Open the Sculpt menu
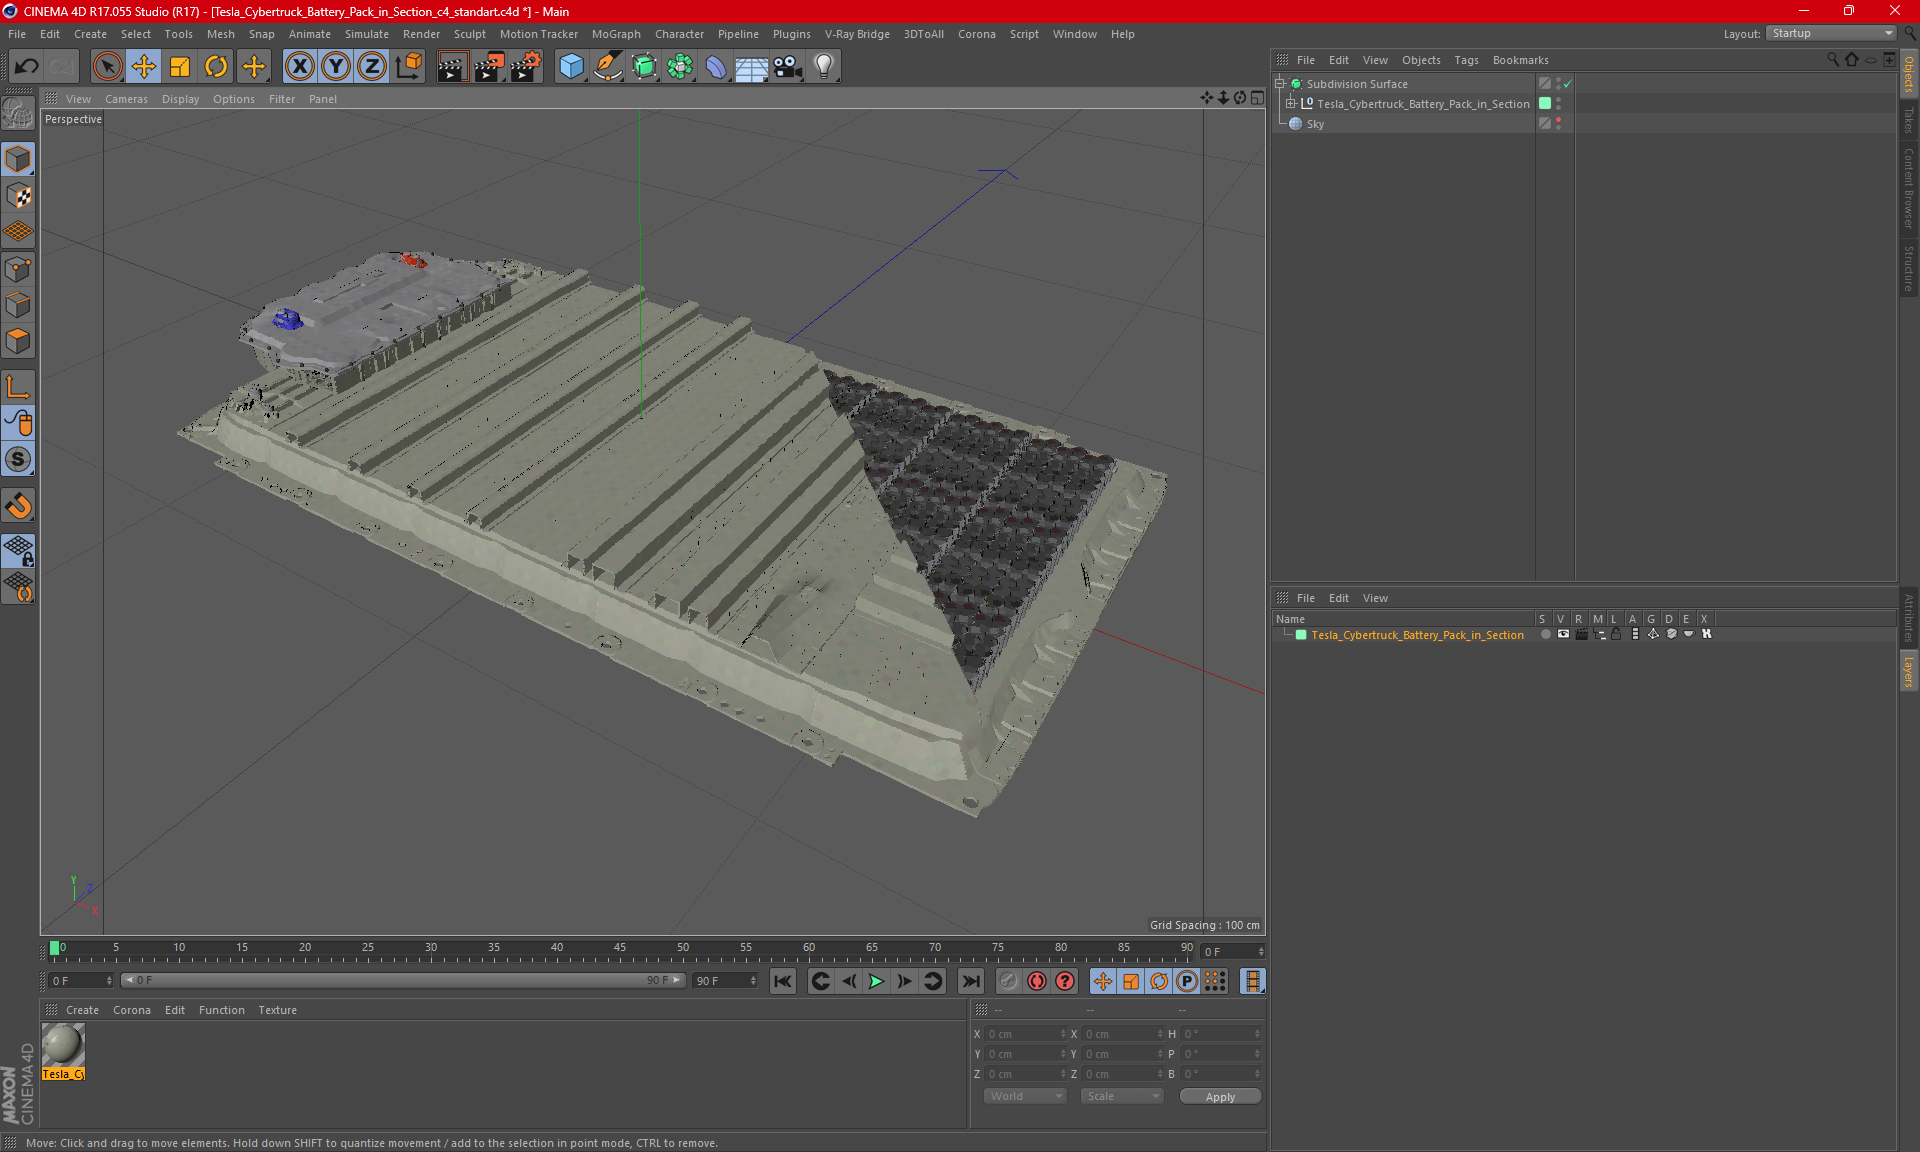This screenshot has width=1920, height=1152. point(469,34)
